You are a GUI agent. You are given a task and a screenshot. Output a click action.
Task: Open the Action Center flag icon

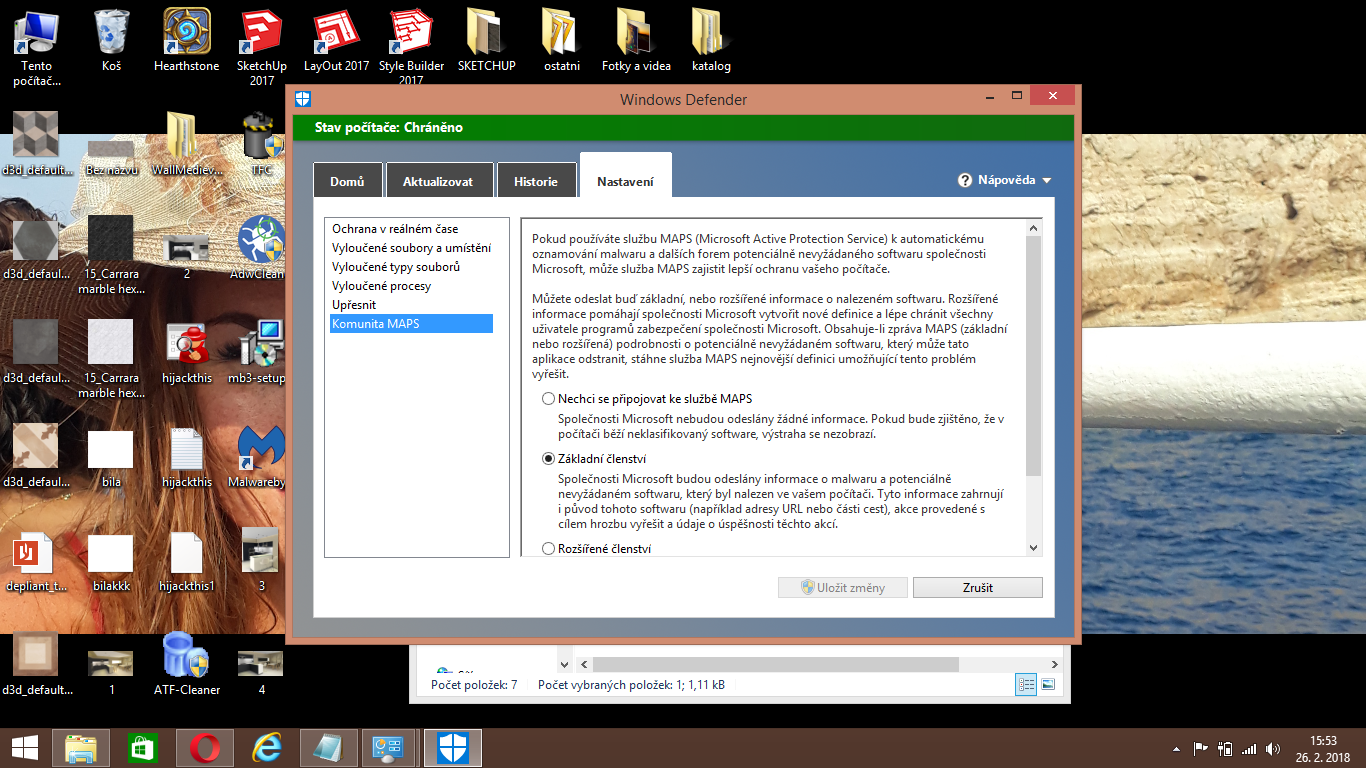point(1201,748)
